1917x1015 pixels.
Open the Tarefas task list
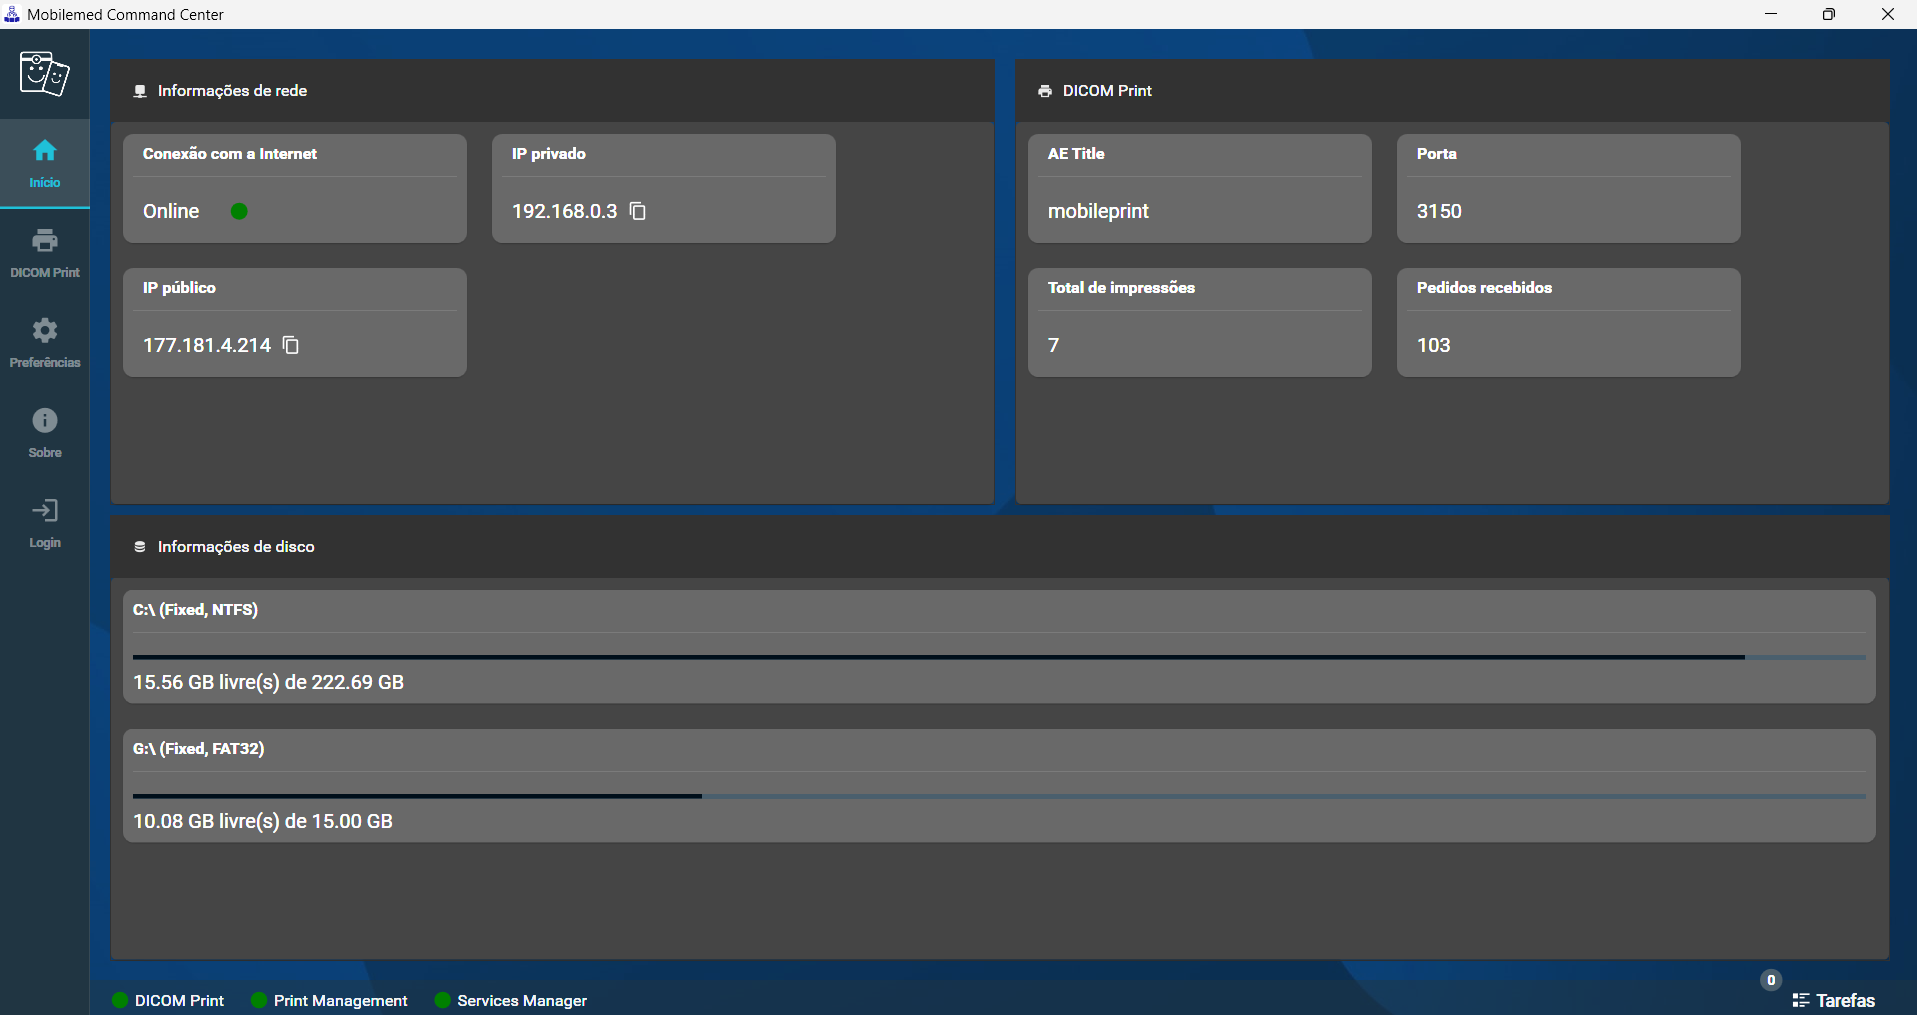(1834, 1000)
